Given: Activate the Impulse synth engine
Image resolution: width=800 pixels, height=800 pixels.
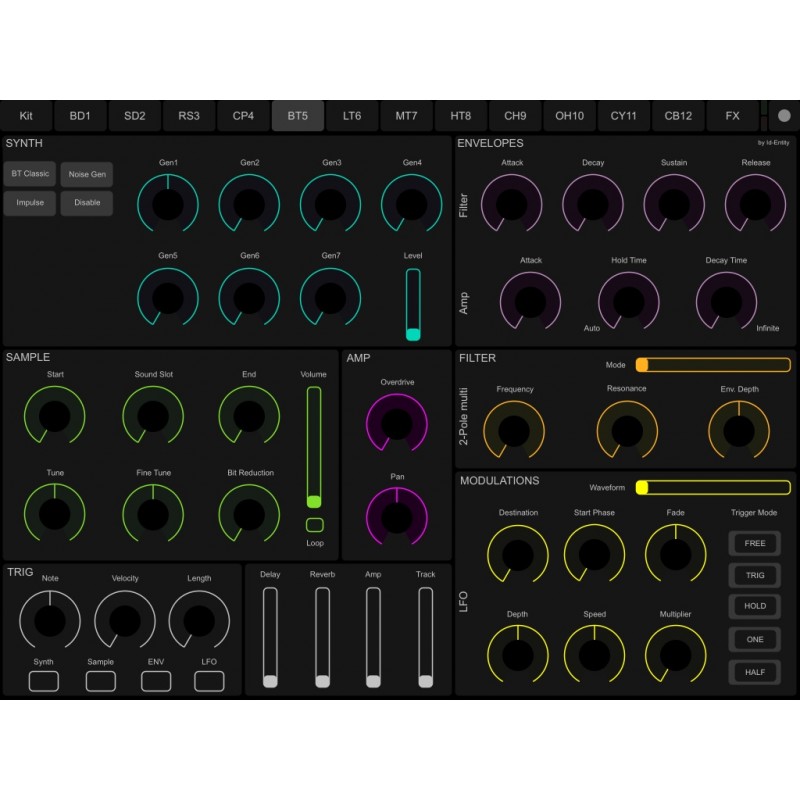Looking at the screenshot, I should tap(29, 203).
